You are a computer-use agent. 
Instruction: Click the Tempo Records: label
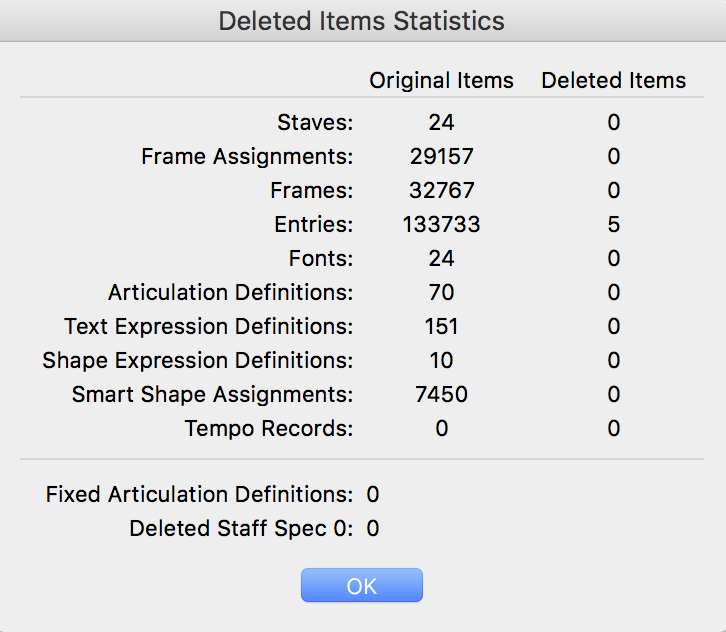coord(269,428)
